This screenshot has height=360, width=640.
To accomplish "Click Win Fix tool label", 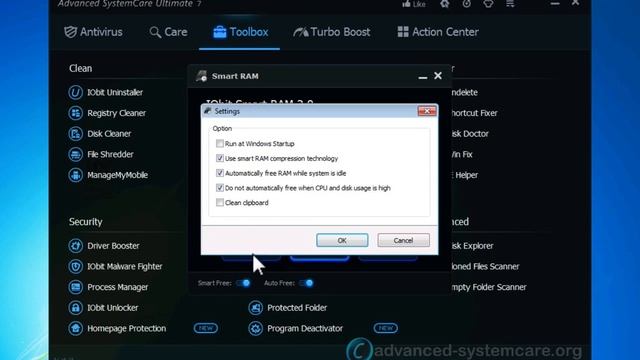I will tap(462, 154).
